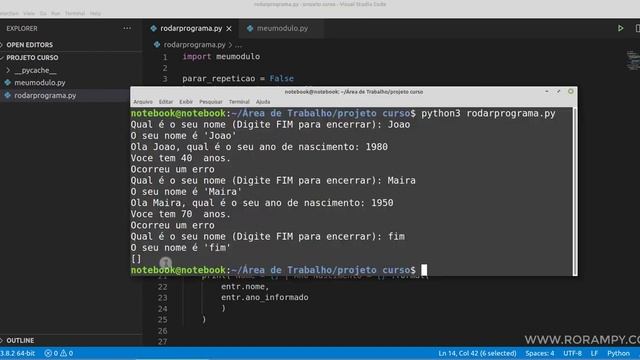The image size is (640, 360).
Task: Close the terminal window
Action: click(571, 91)
